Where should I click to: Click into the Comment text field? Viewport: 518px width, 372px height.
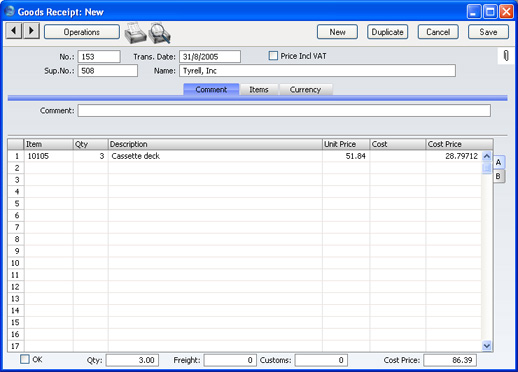pos(284,111)
